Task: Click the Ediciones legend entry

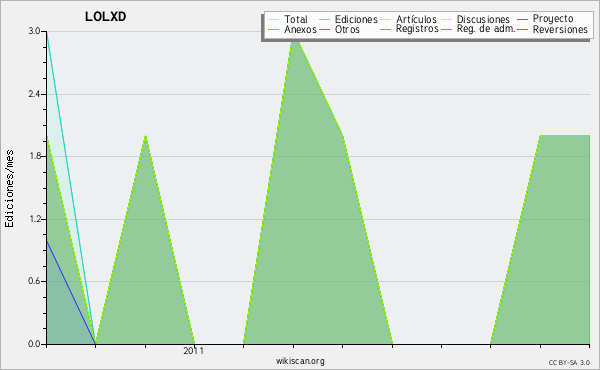Action: (x=348, y=19)
